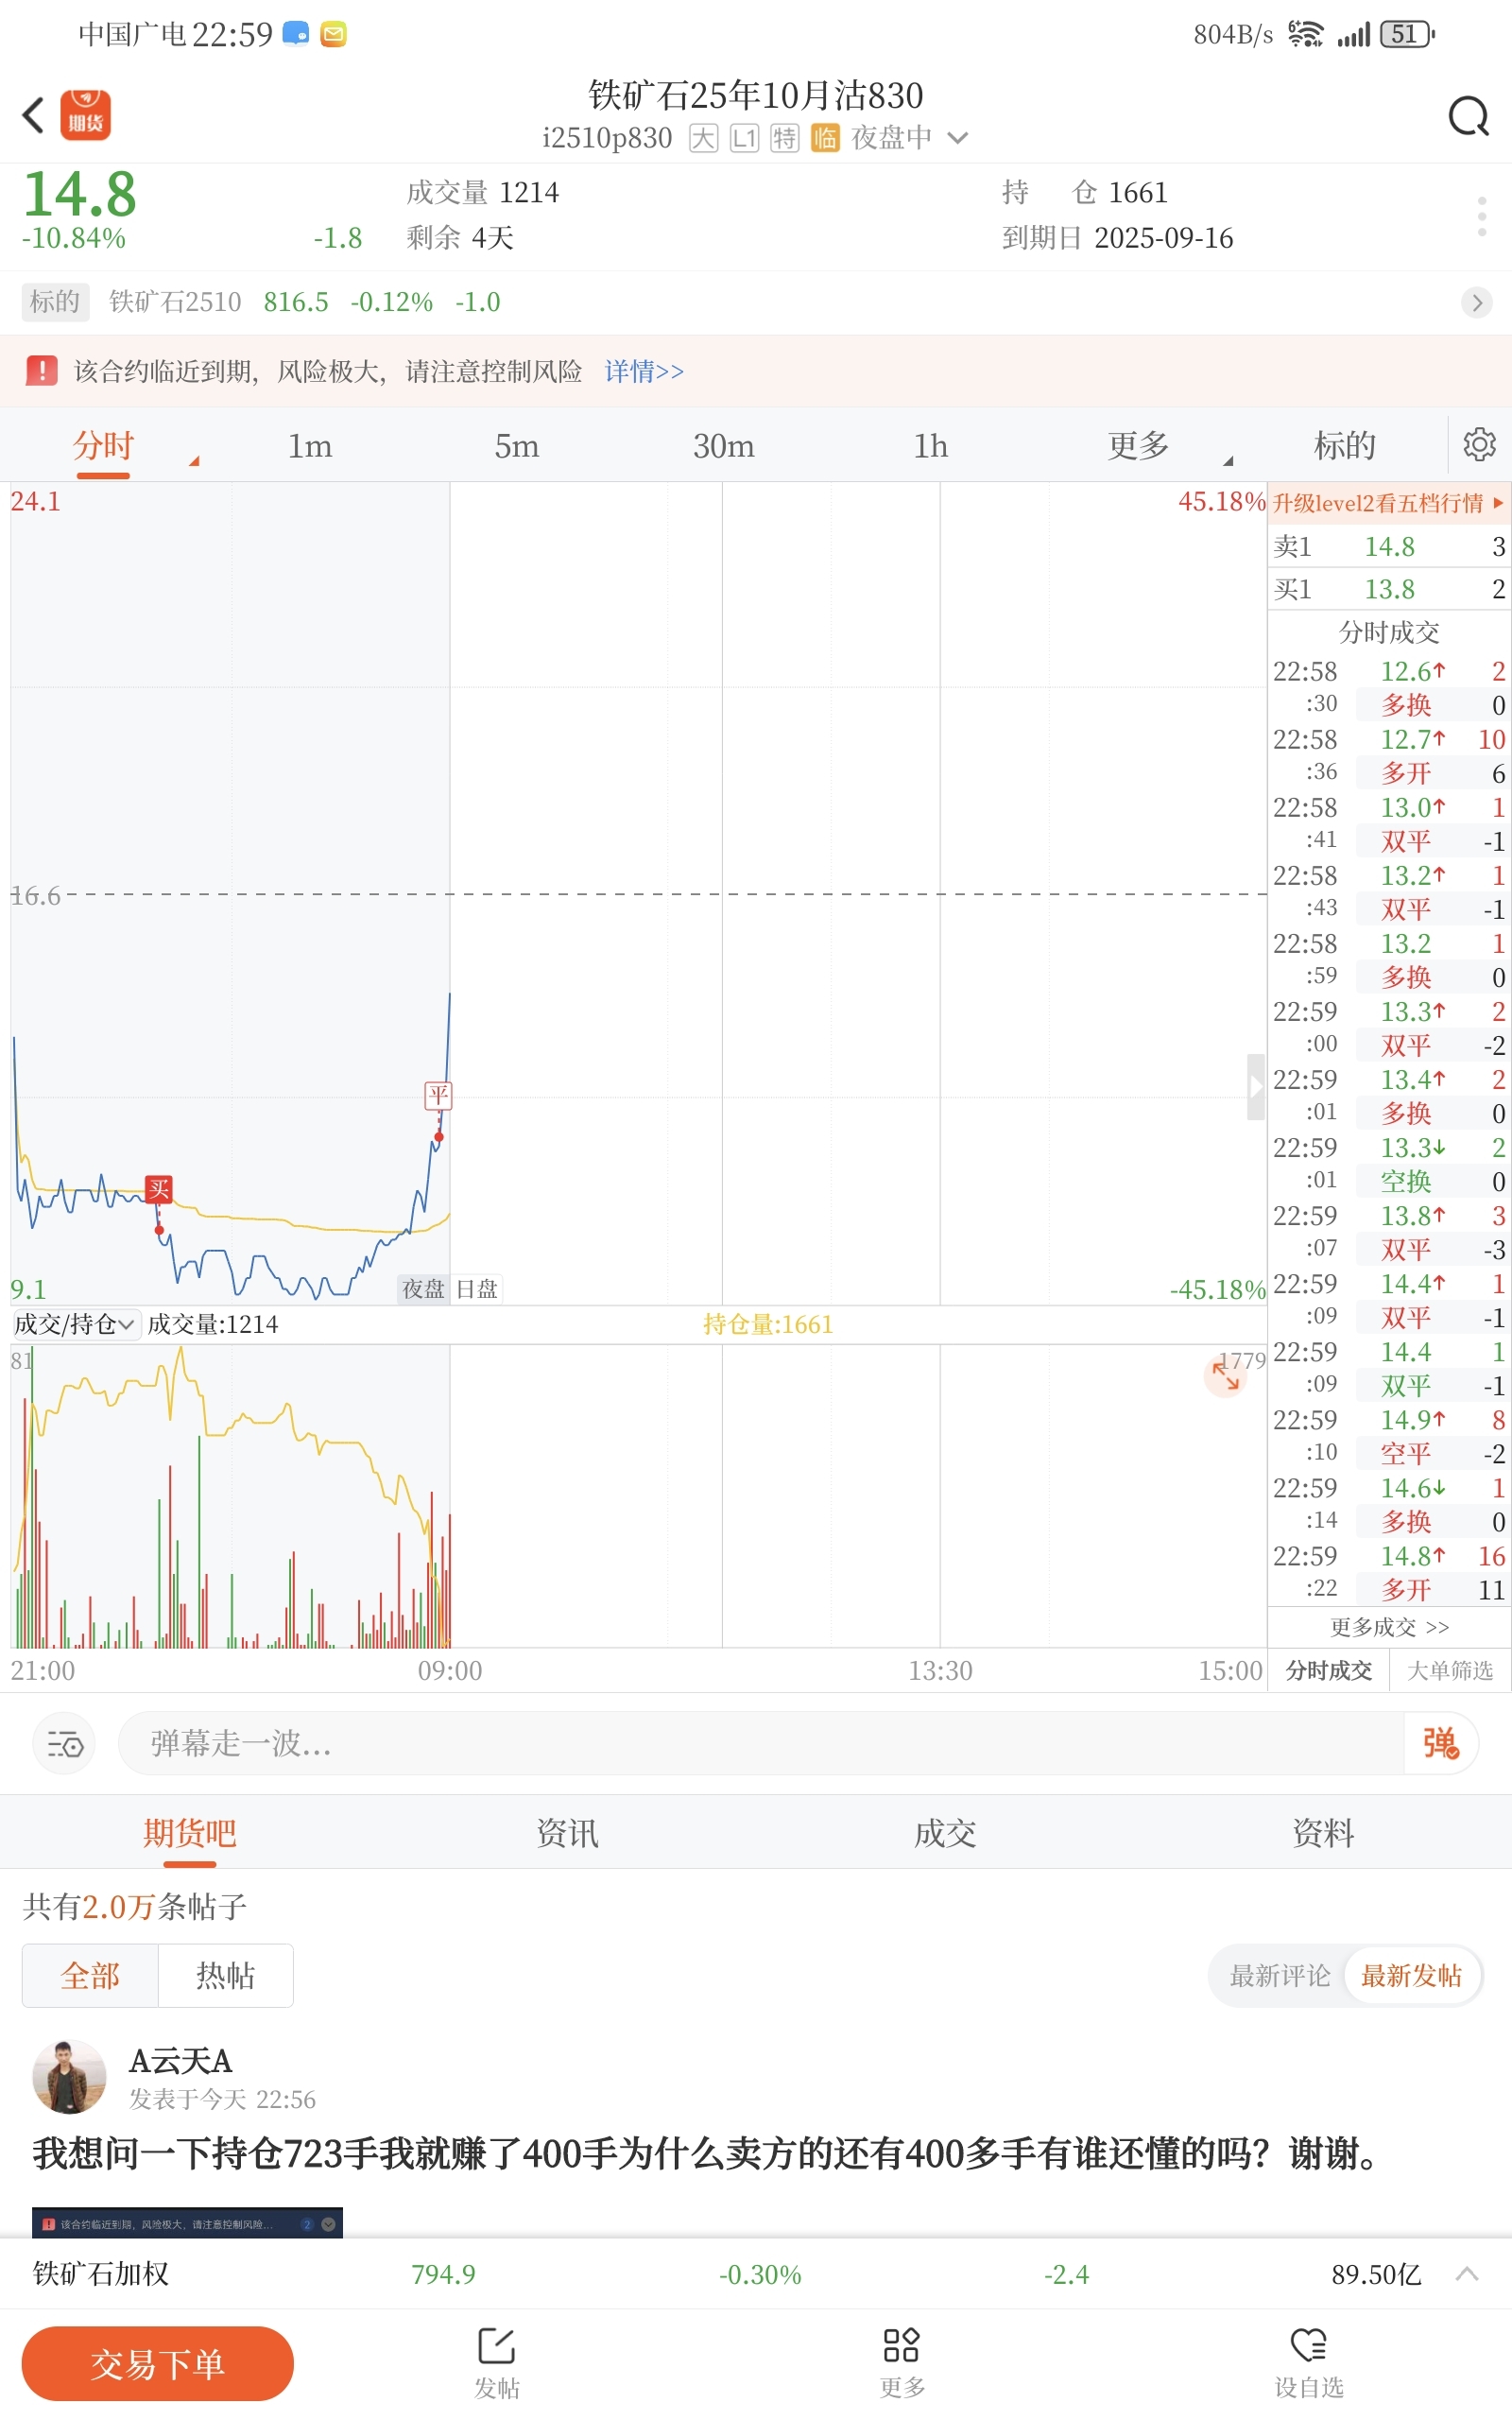Tap the three-dot more options icon

pos(1481,216)
